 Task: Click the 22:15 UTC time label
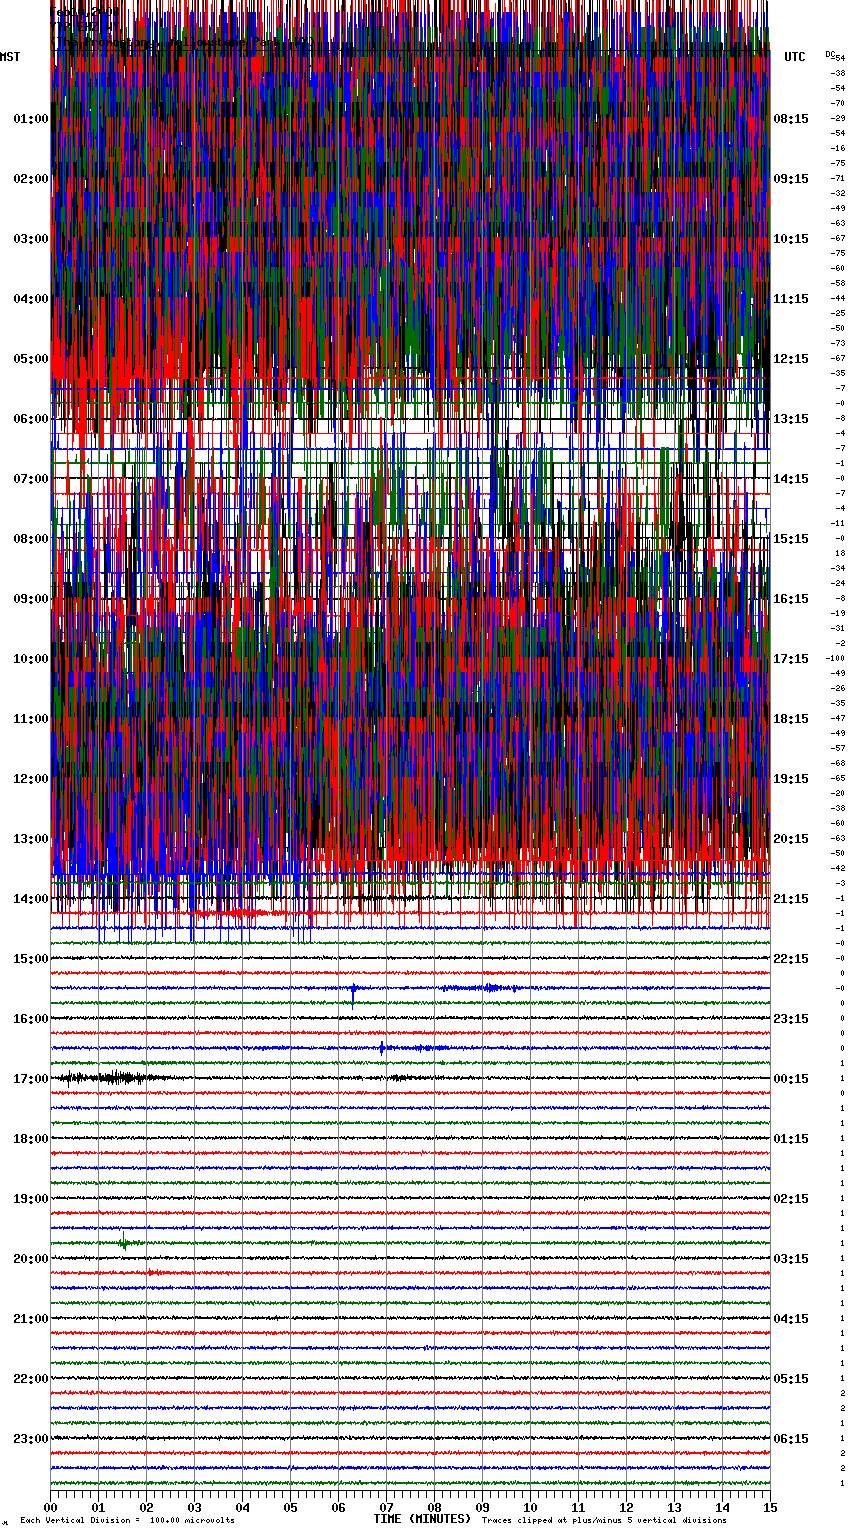[x=791, y=959]
